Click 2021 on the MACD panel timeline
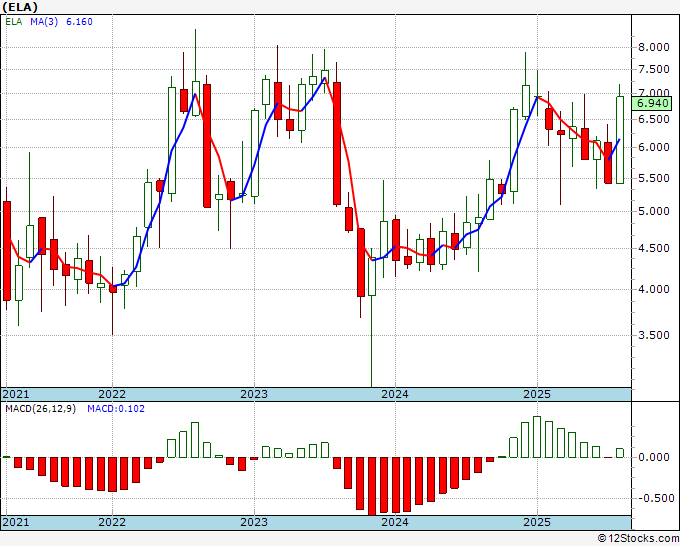Image resolution: width=680 pixels, height=546 pixels. pos(16,522)
